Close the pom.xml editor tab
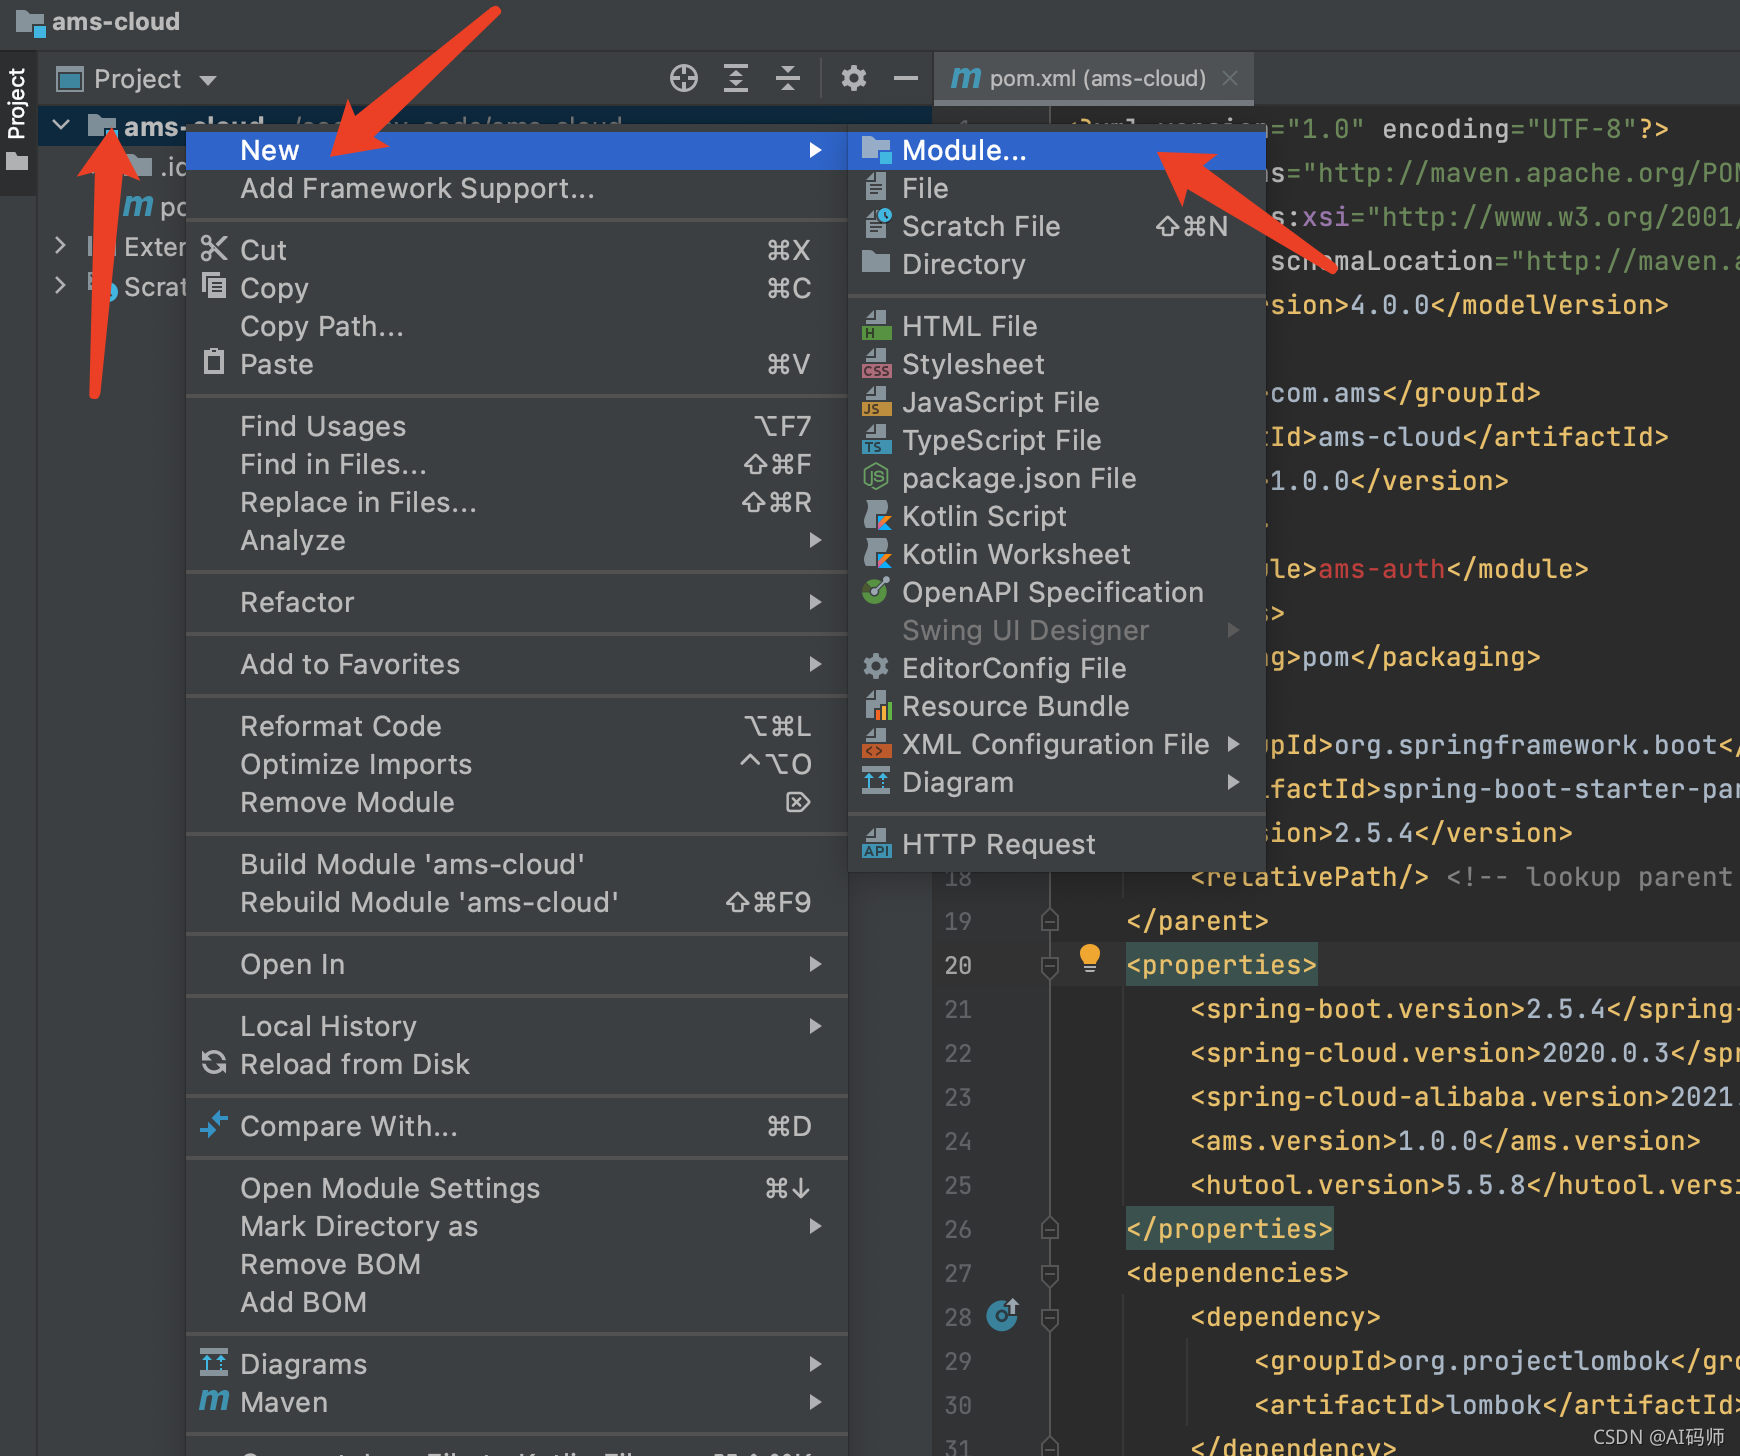The height and width of the screenshot is (1456, 1740). pyautogui.click(x=1230, y=78)
